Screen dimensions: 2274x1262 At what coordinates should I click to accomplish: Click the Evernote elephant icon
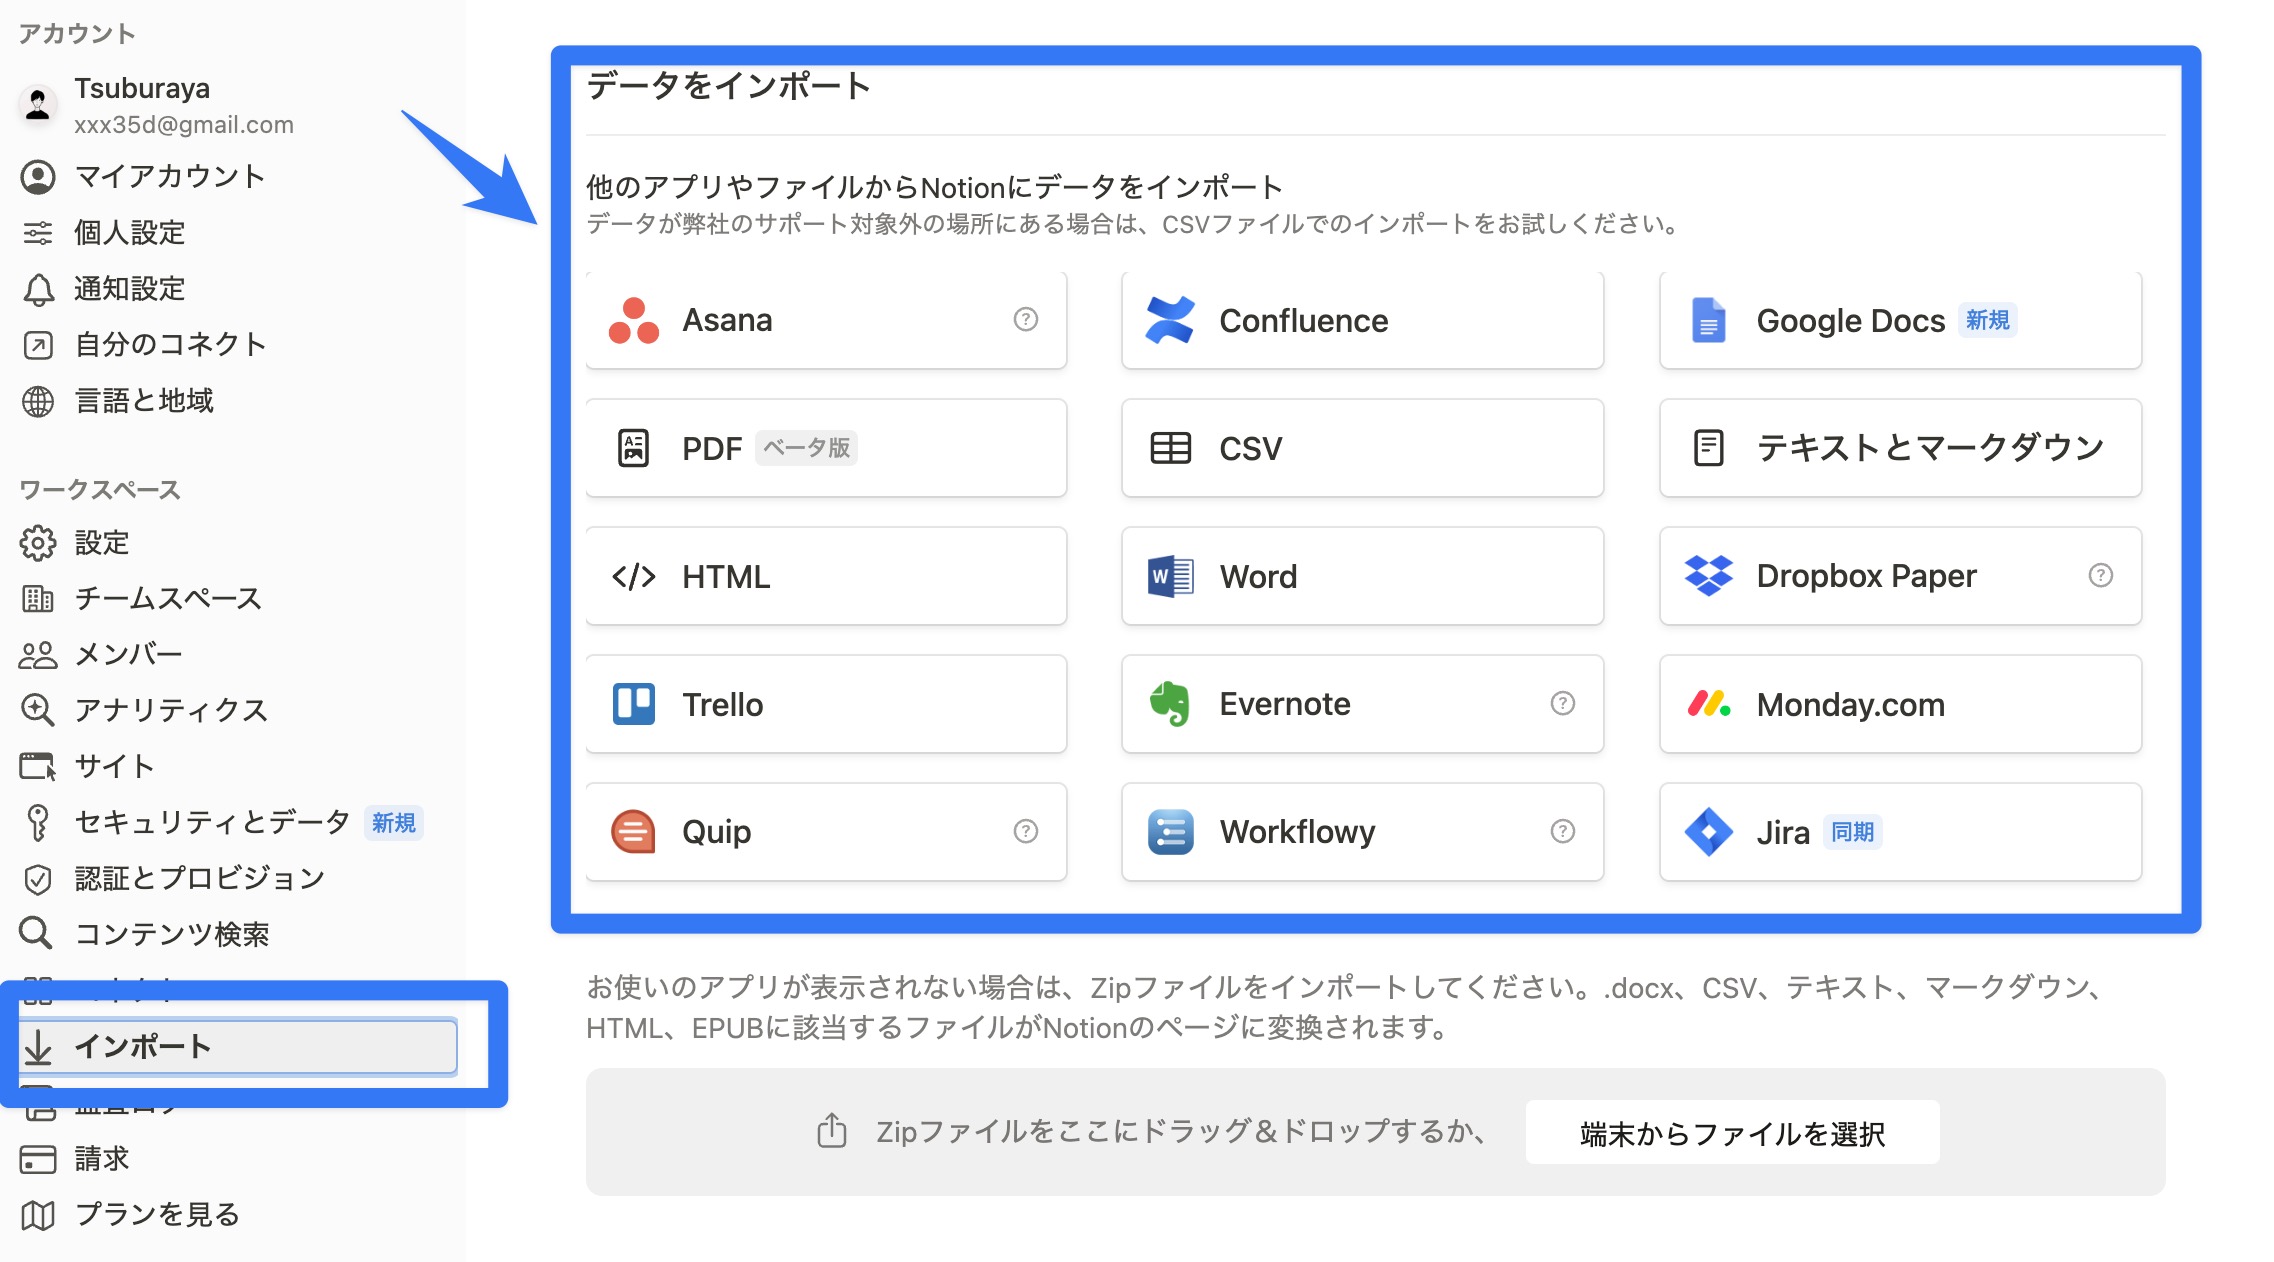[1170, 704]
